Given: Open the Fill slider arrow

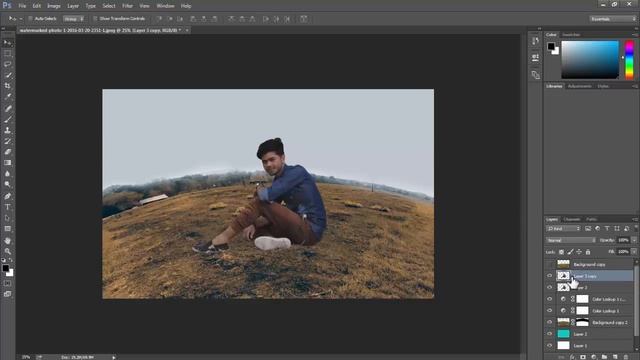Looking at the screenshot, I should pyautogui.click(x=633, y=252).
